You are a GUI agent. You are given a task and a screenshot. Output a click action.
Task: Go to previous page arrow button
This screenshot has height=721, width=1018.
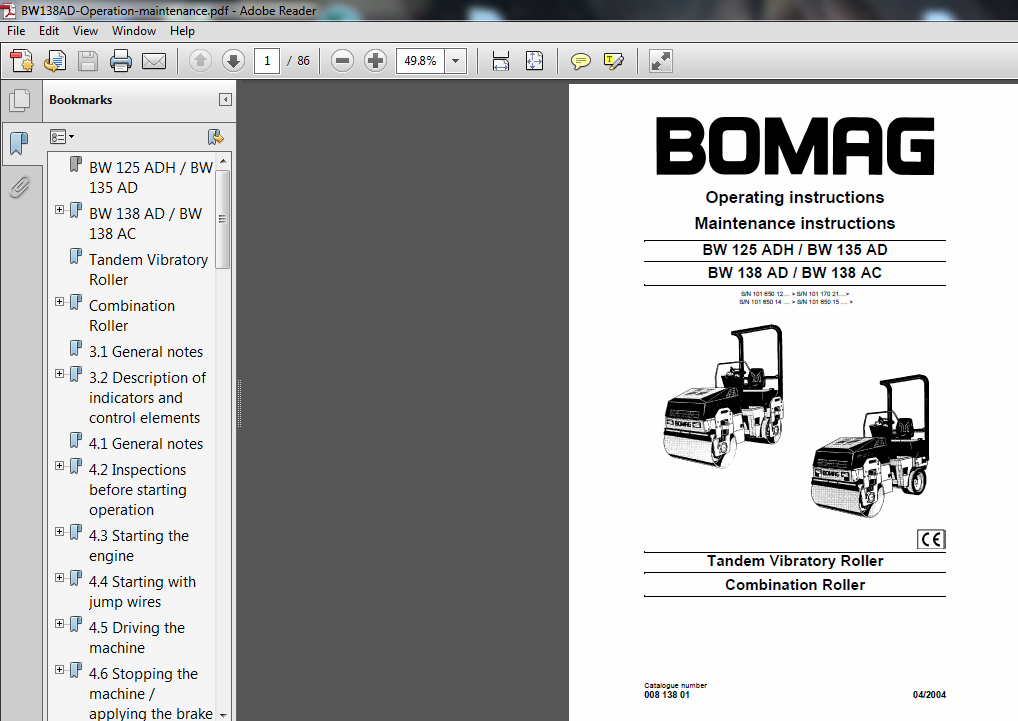[200, 61]
